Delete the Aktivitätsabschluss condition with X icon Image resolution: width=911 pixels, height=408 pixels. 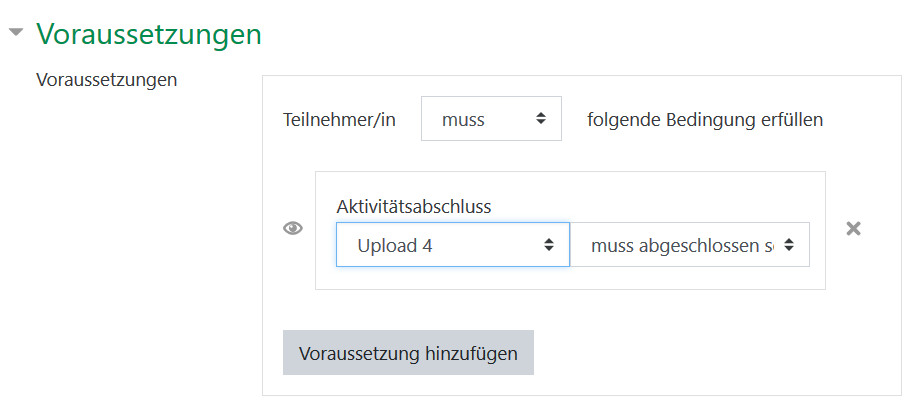click(853, 228)
